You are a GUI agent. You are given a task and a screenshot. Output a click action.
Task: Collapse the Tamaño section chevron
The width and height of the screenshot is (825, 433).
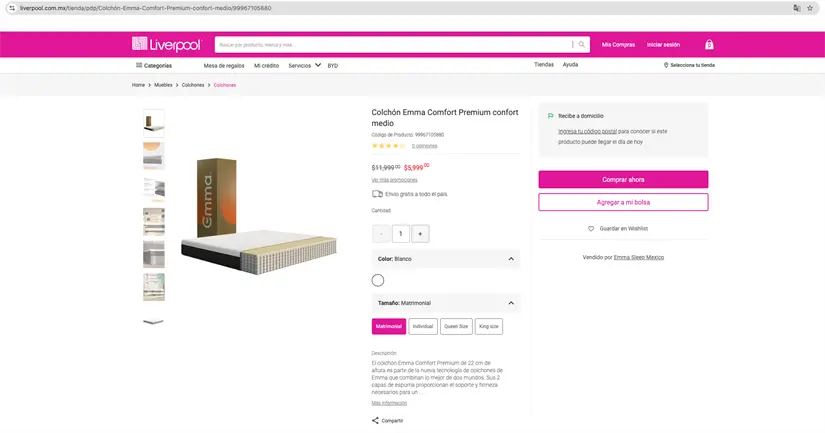[511, 303]
